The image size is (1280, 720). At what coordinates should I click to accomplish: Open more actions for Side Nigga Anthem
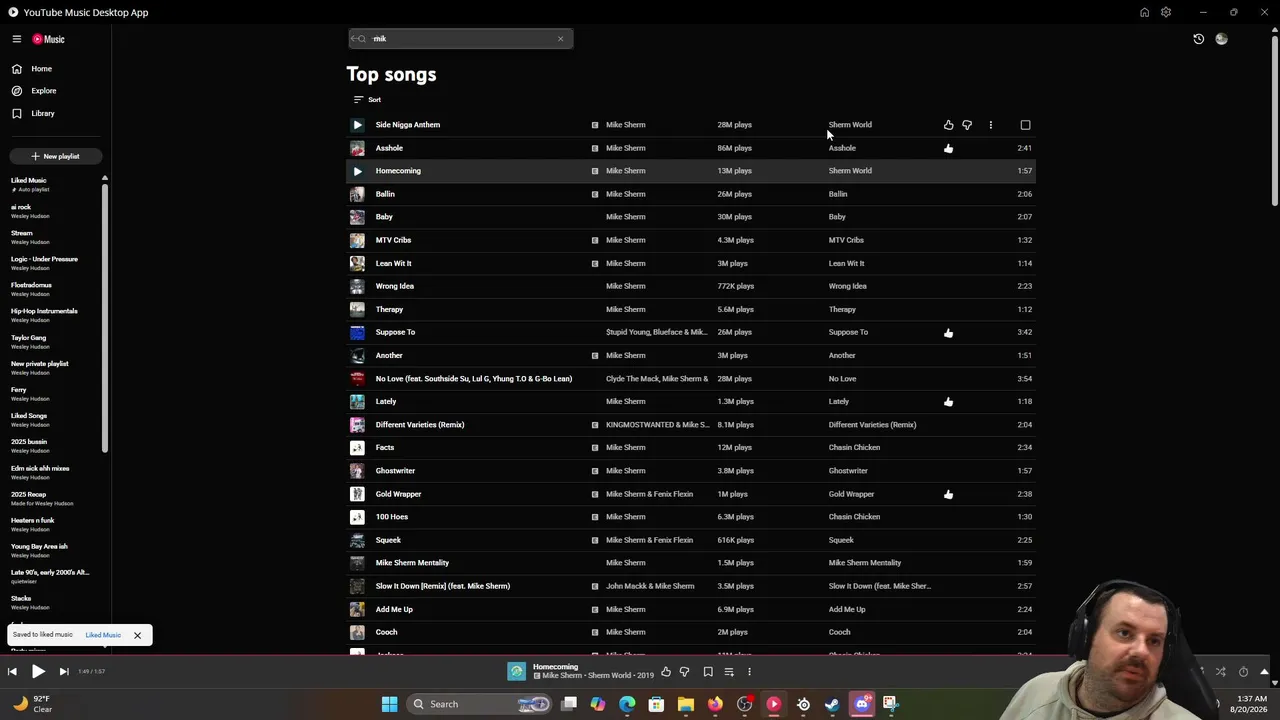(991, 125)
